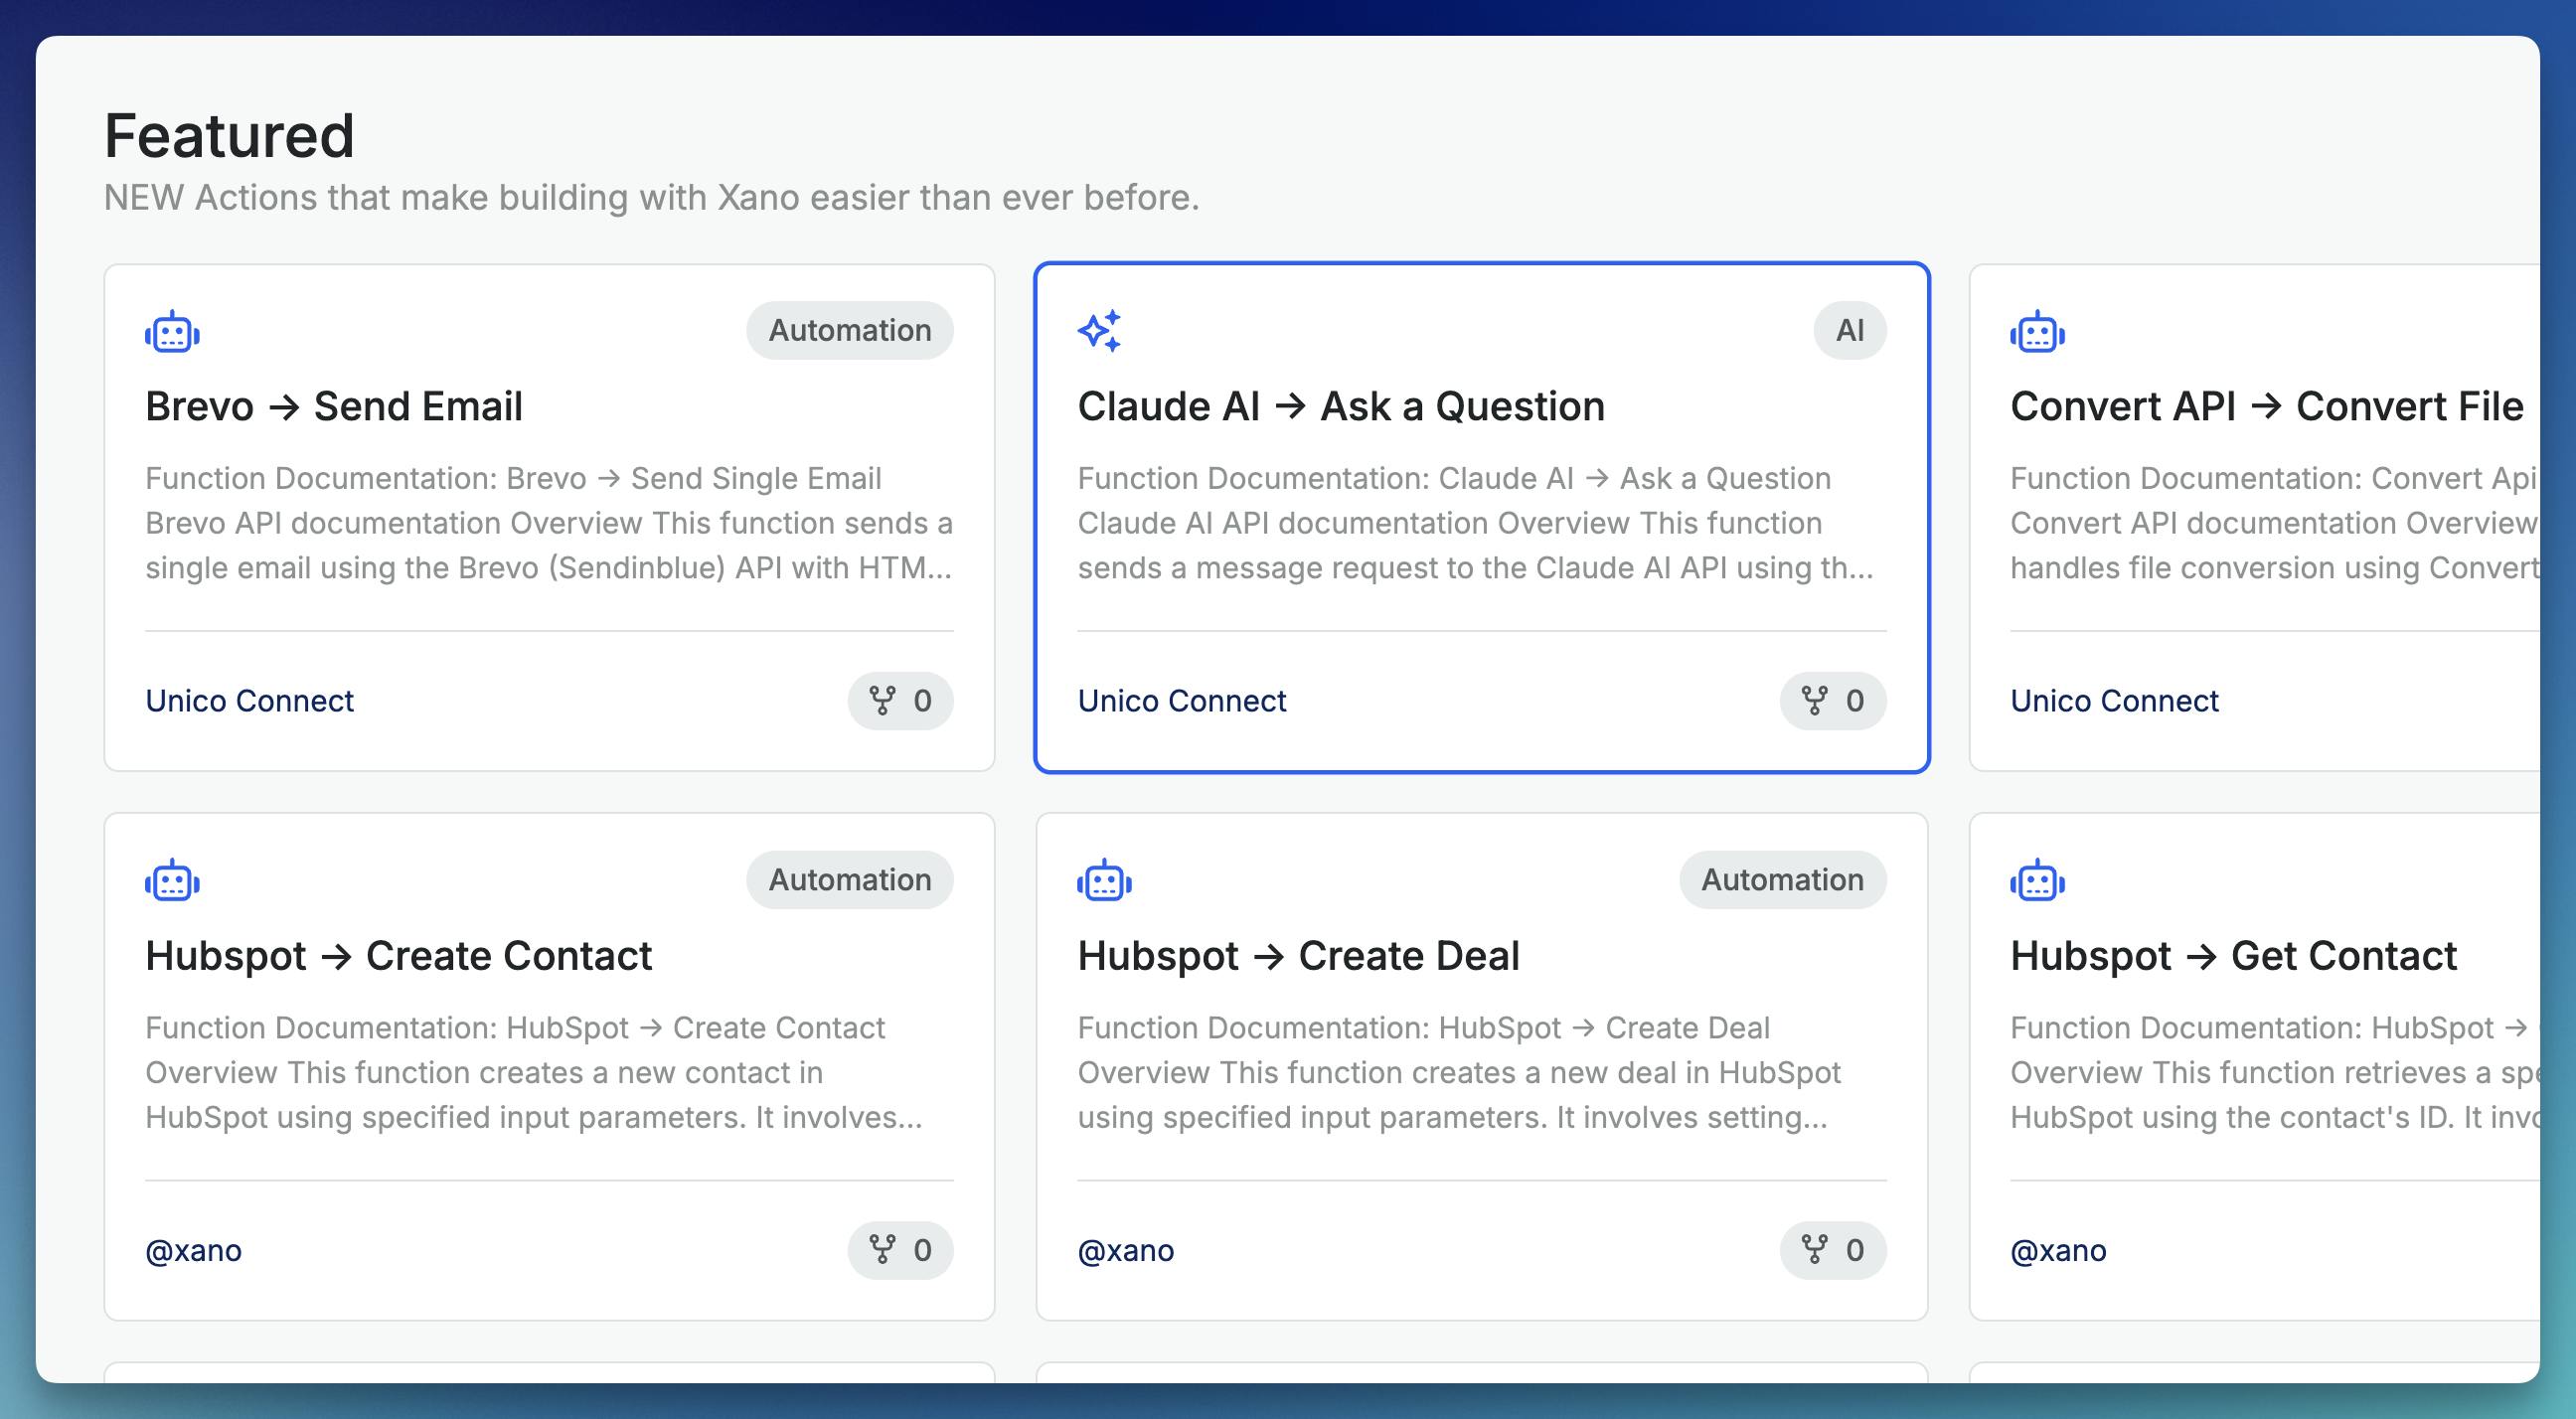Click the HubSpot Create Contact description text
This screenshot has height=1419, width=2576.
pyautogui.click(x=534, y=1073)
